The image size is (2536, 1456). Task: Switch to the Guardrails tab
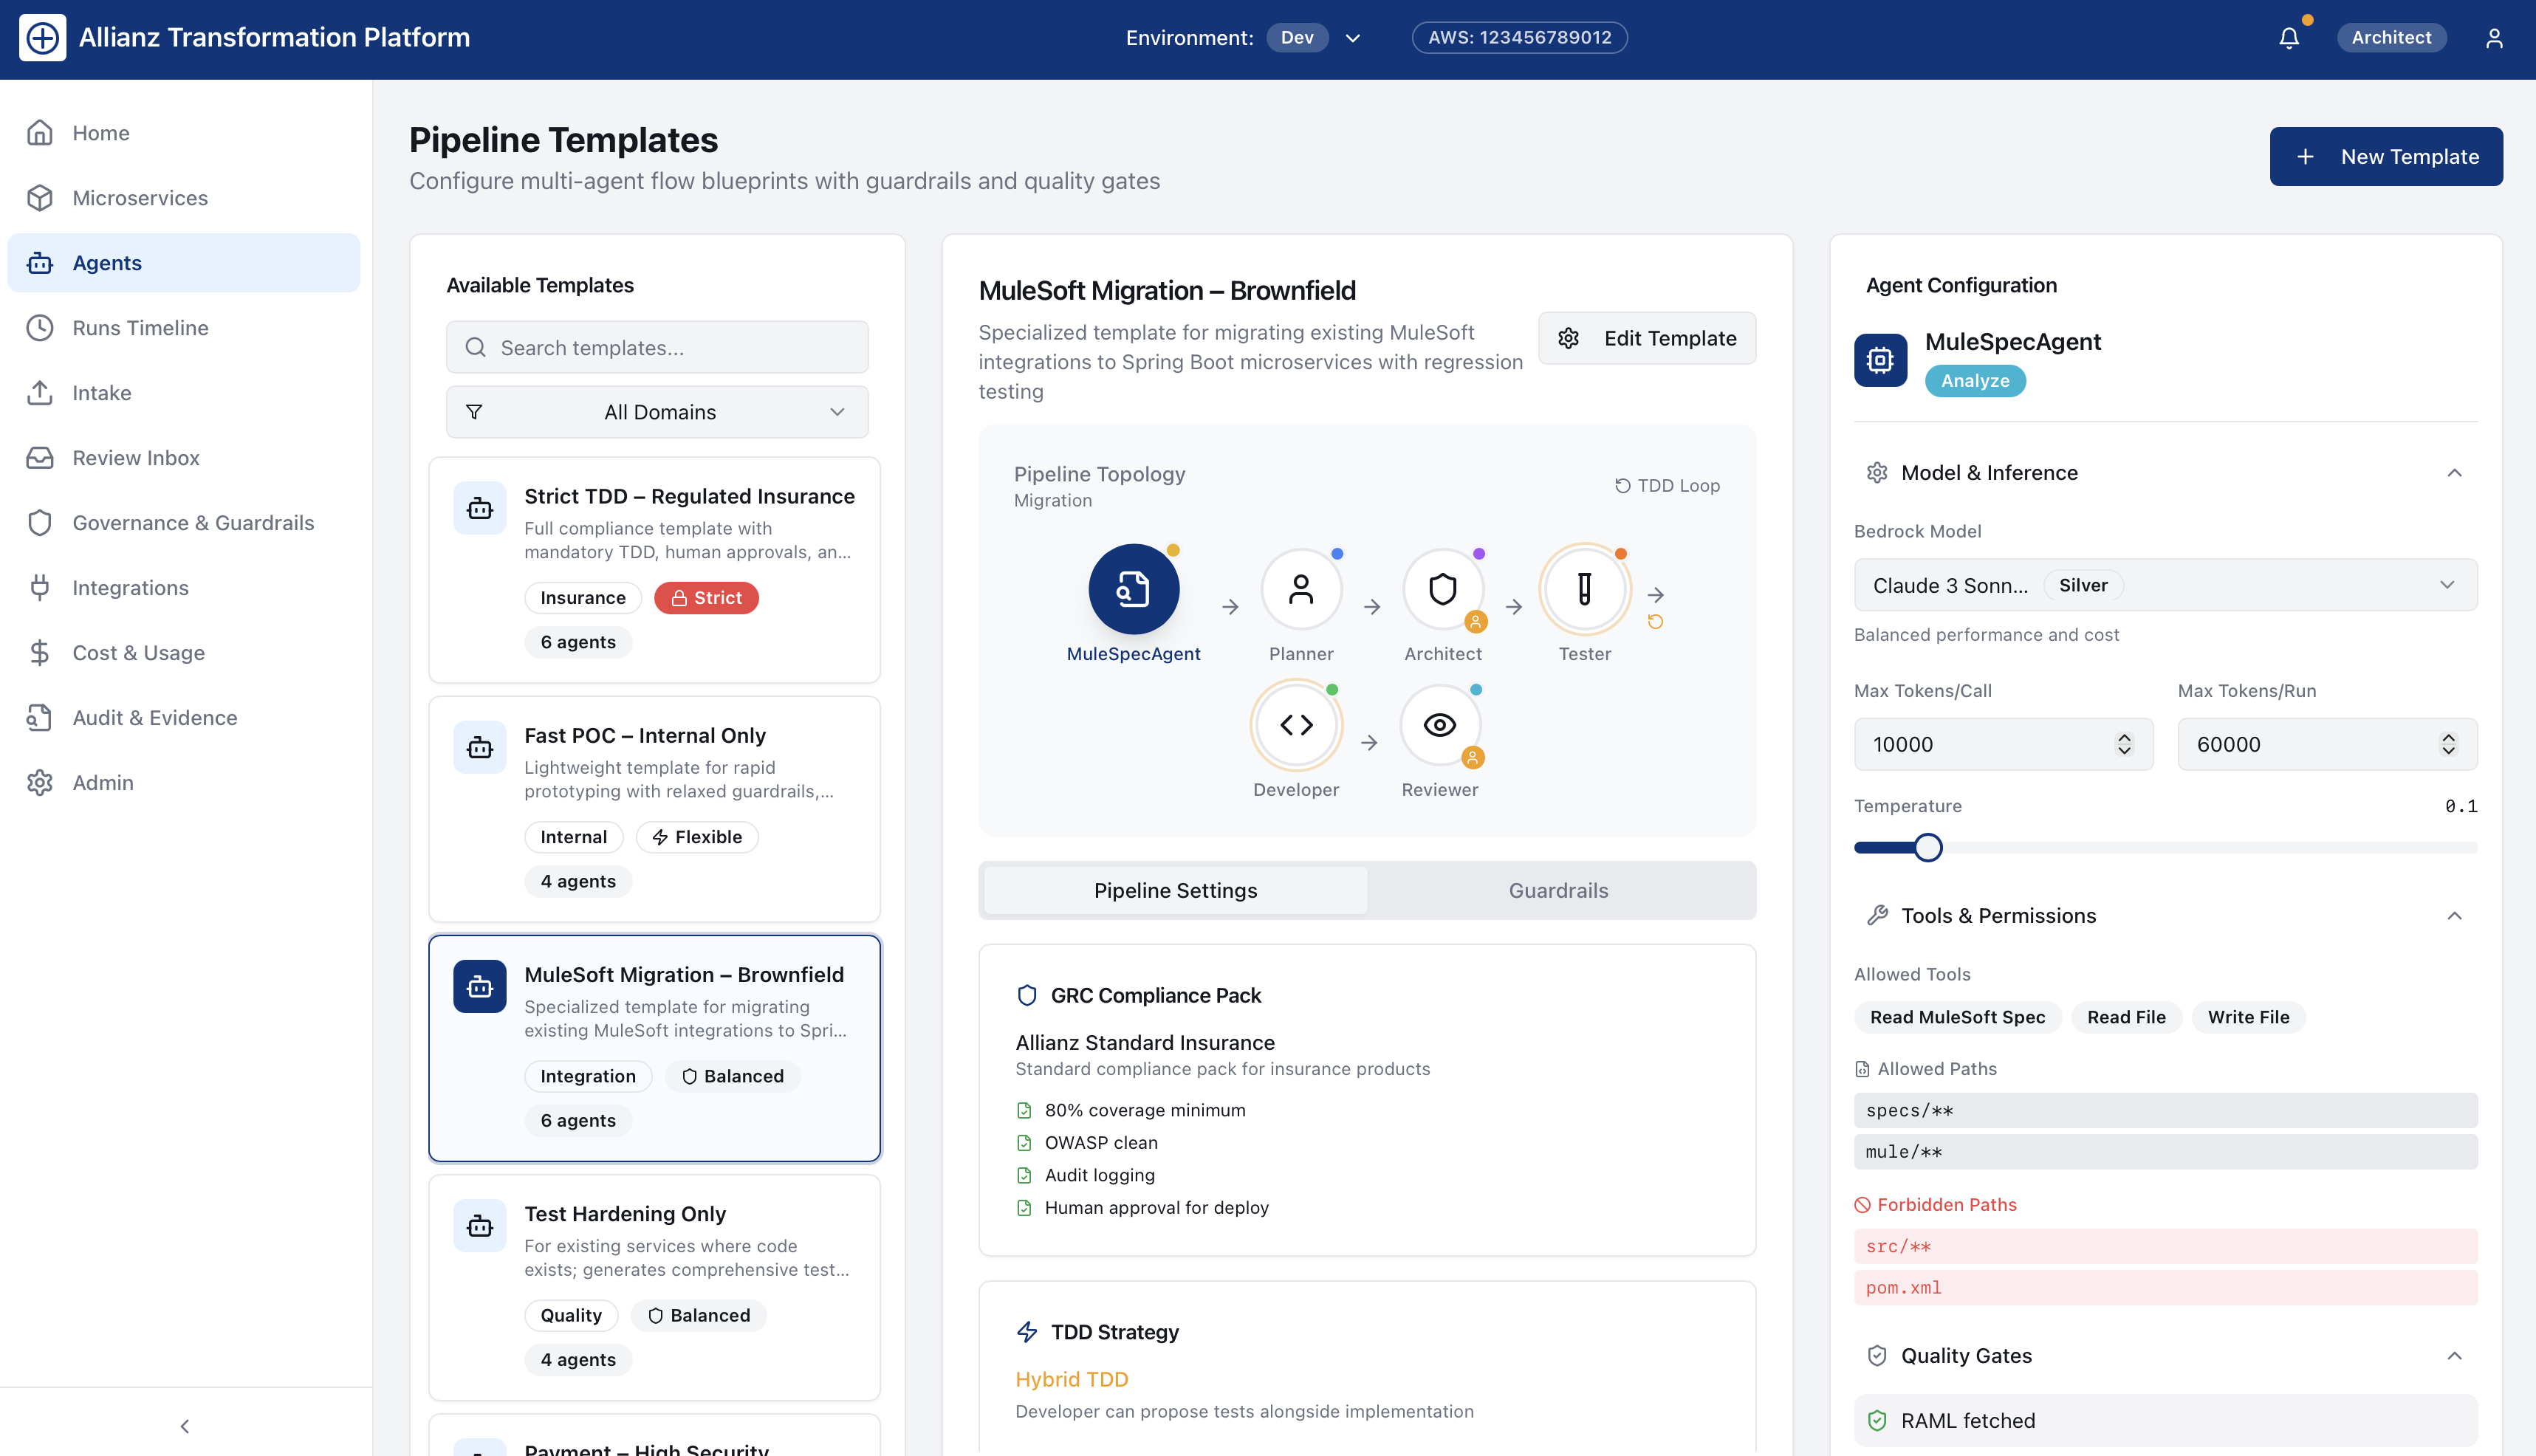click(1558, 890)
